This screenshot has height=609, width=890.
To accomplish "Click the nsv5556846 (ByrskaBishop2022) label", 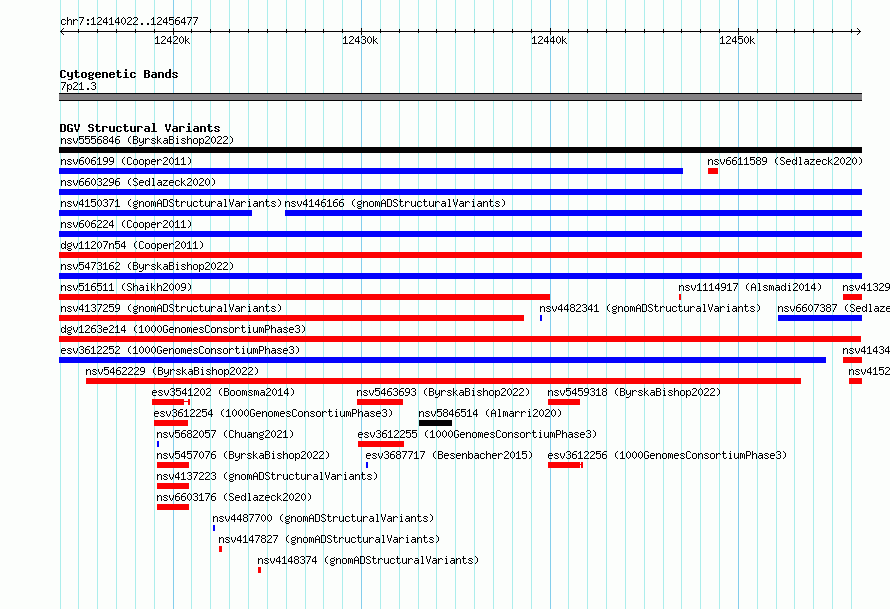I will [147, 140].
